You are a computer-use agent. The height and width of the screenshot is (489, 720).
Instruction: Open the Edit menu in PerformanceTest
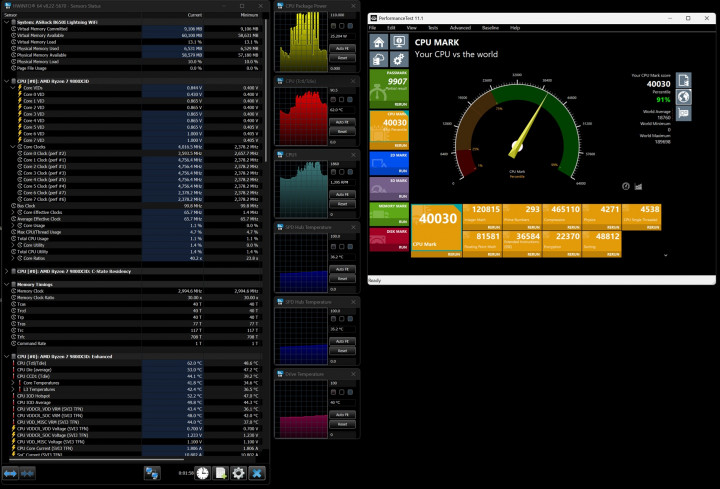point(391,28)
